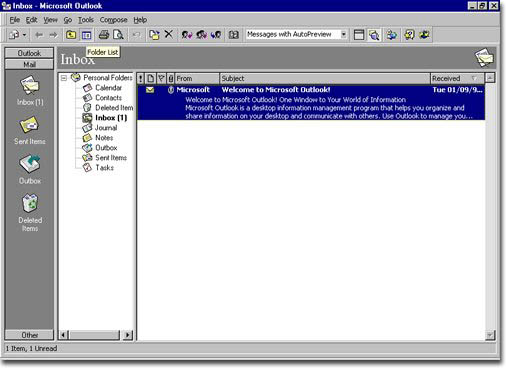Open the Messages with AutoPreview view dropdown
This screenshot has width=510, height=370.
pyautogui.click(x=343, y=34)
